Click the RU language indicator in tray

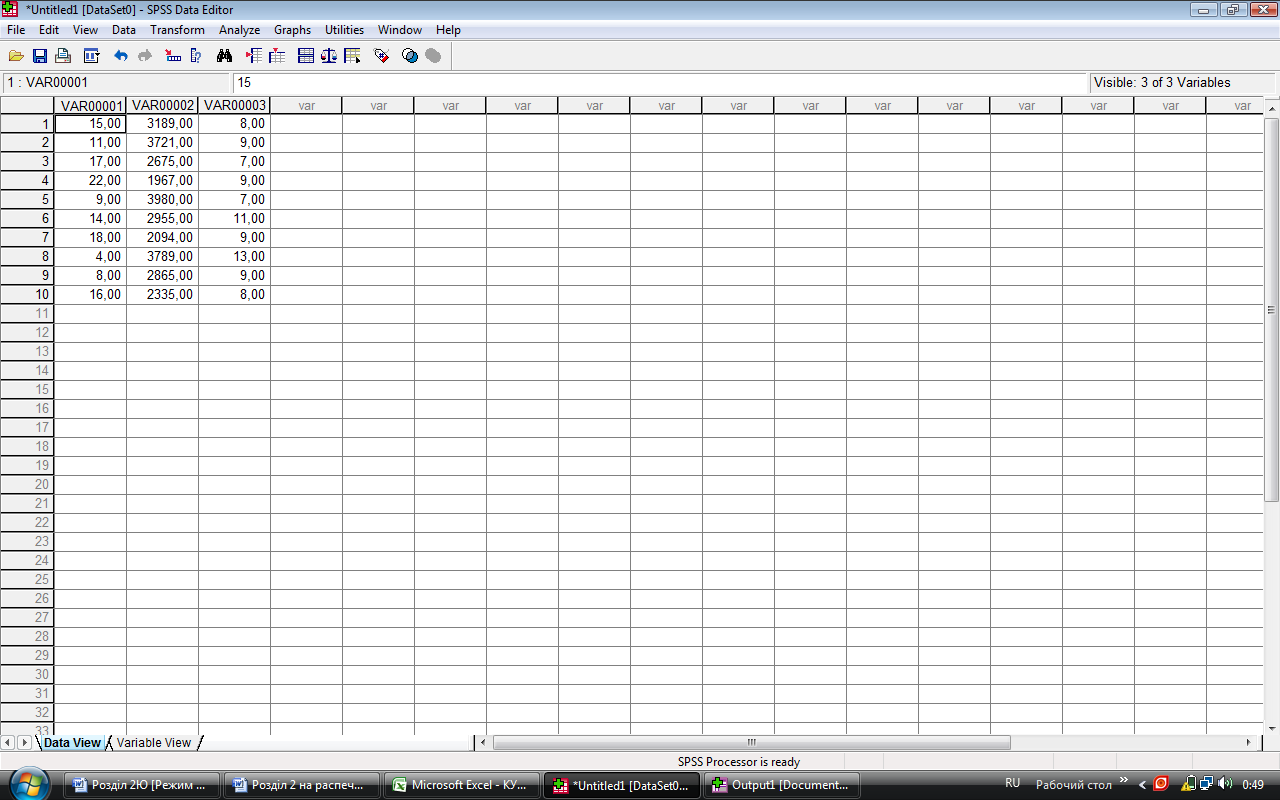coord(1012,784)
